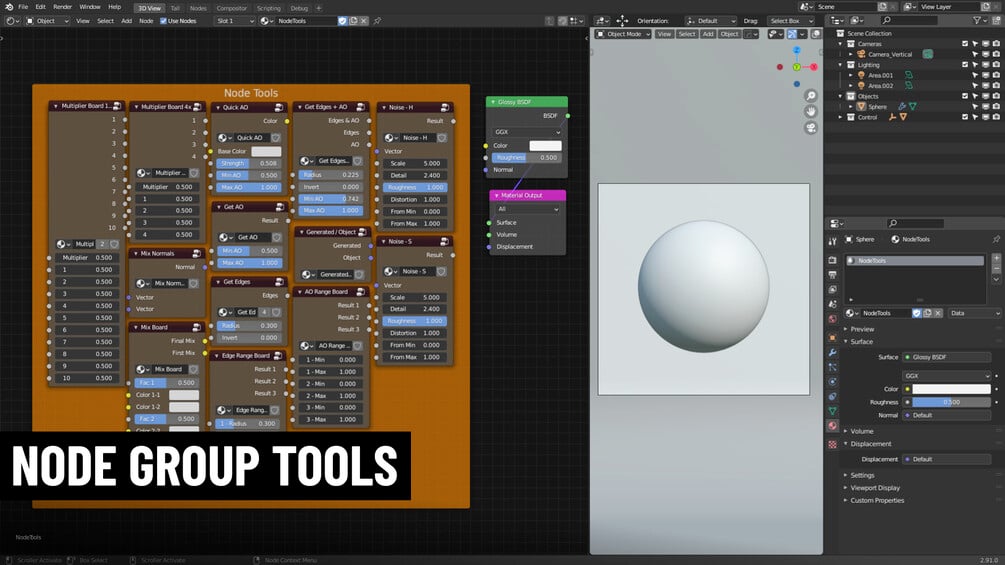Select the Camera_Vertical item in outliner

pos(890,54)
